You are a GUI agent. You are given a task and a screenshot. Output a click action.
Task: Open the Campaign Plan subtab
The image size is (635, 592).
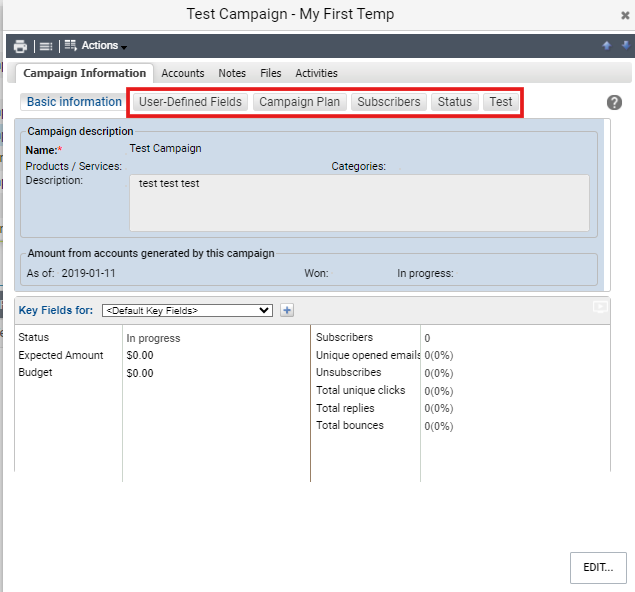click(299, 102)
